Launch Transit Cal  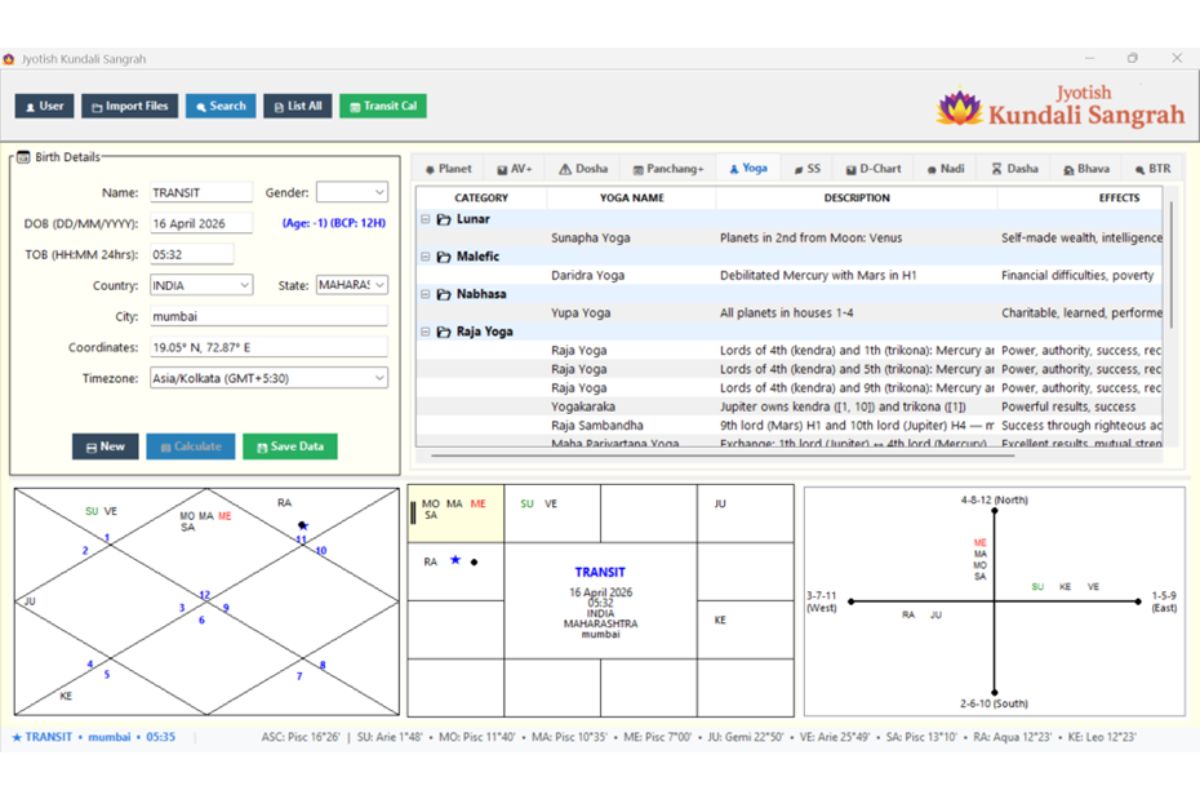point(383,106)
